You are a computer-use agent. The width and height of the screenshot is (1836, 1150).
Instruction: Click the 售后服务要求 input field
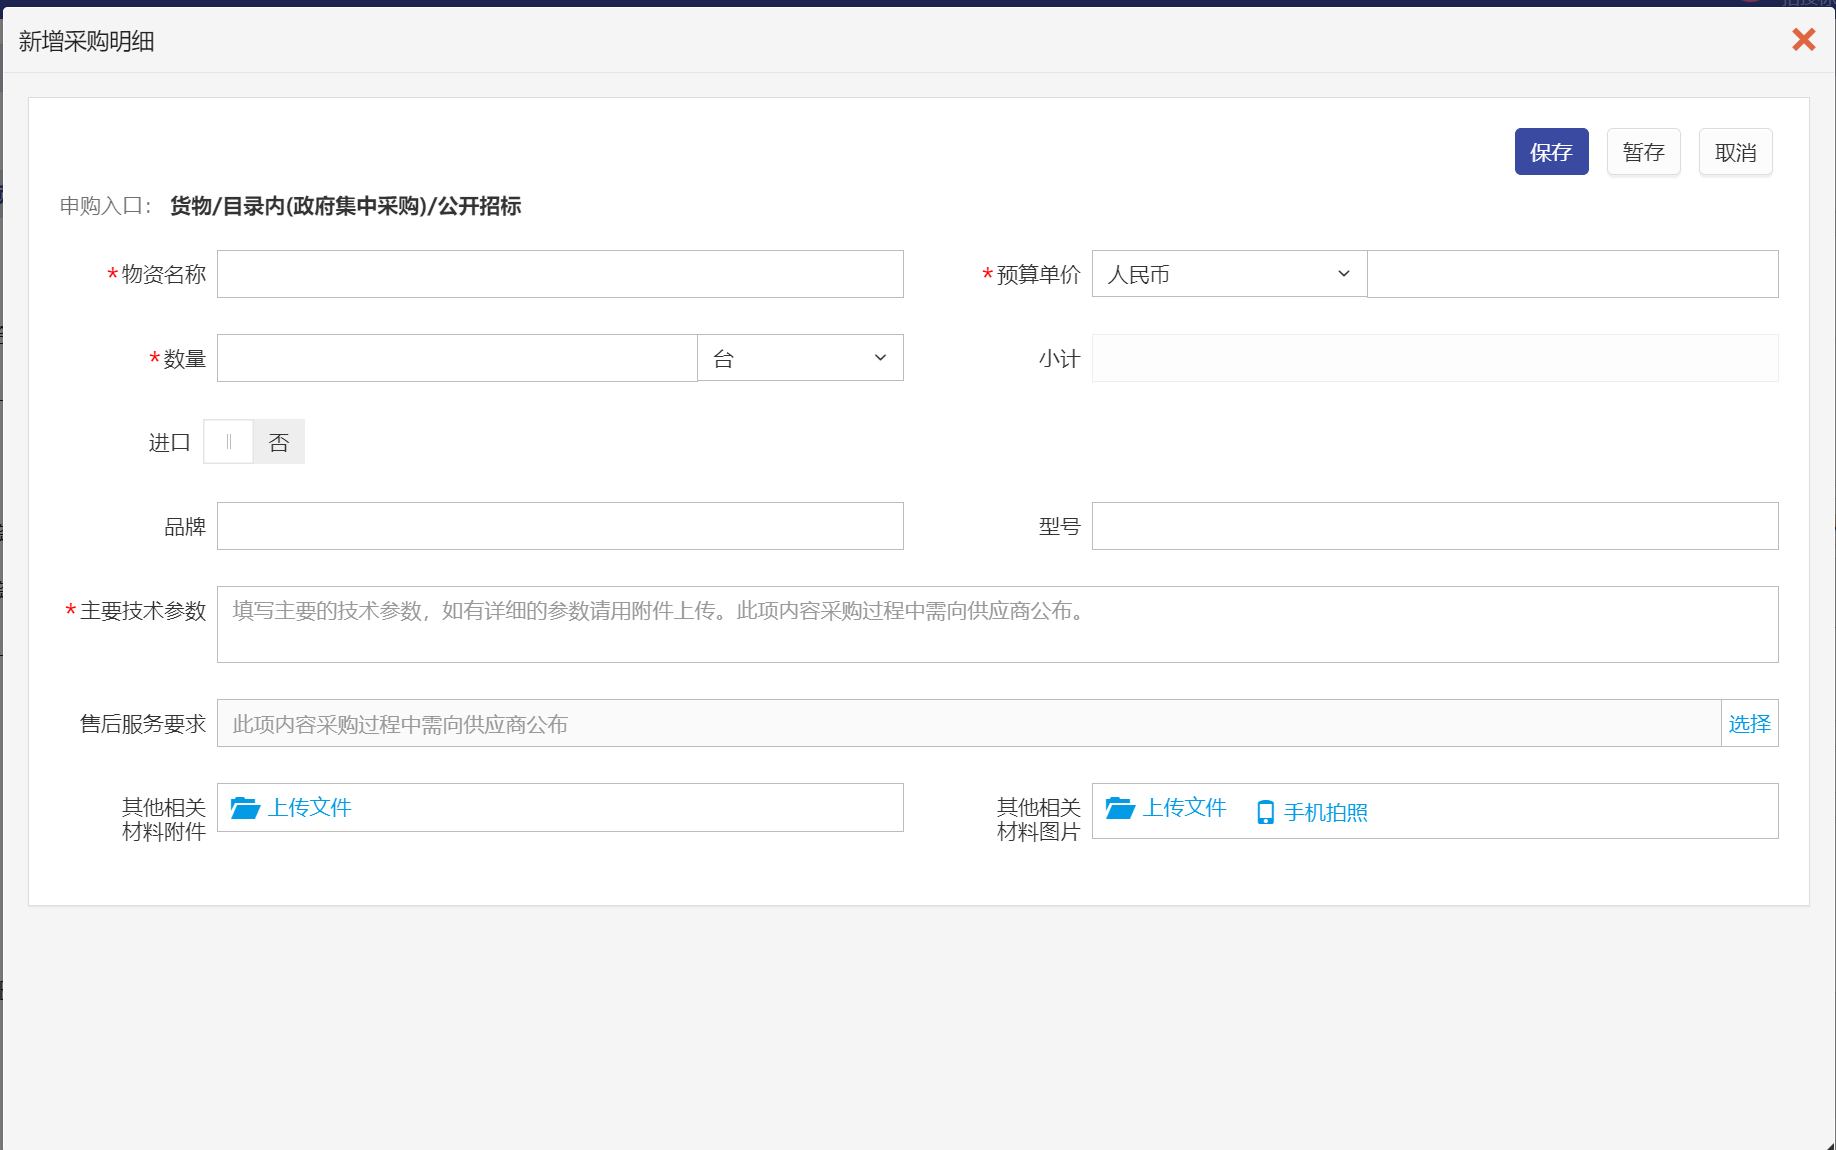pyautogui.click(x=968, y=724)
